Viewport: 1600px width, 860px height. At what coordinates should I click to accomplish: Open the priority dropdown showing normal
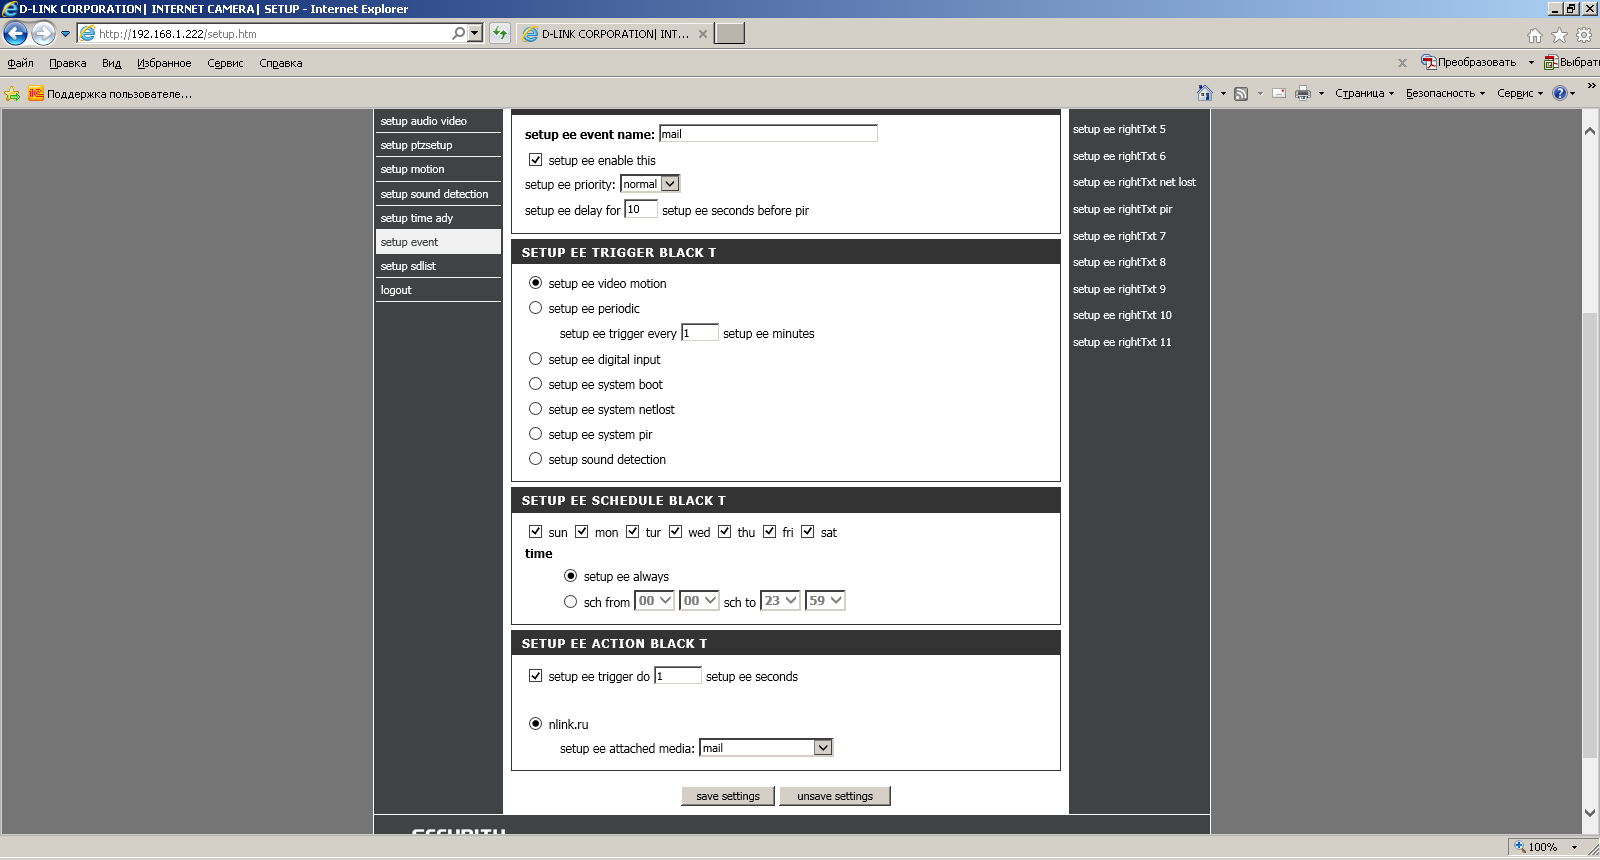pos(650,184)
